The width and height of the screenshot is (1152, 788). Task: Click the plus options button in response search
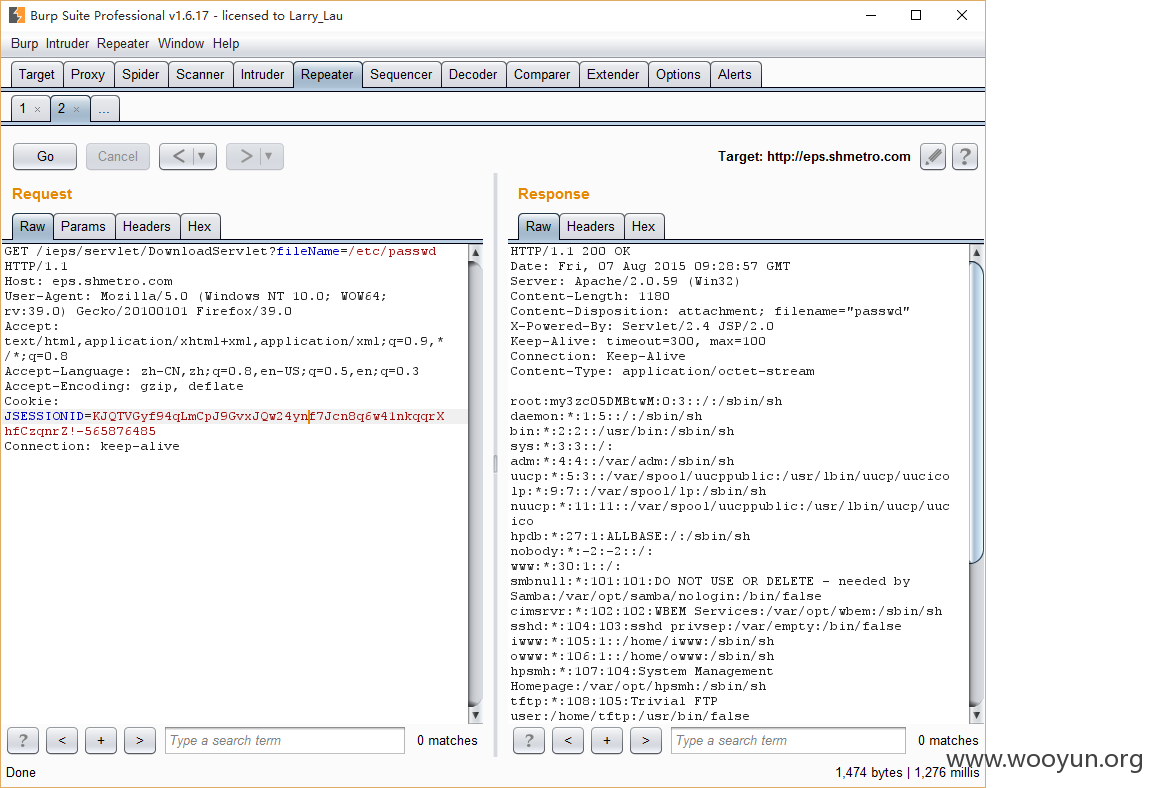coord(607,740)
